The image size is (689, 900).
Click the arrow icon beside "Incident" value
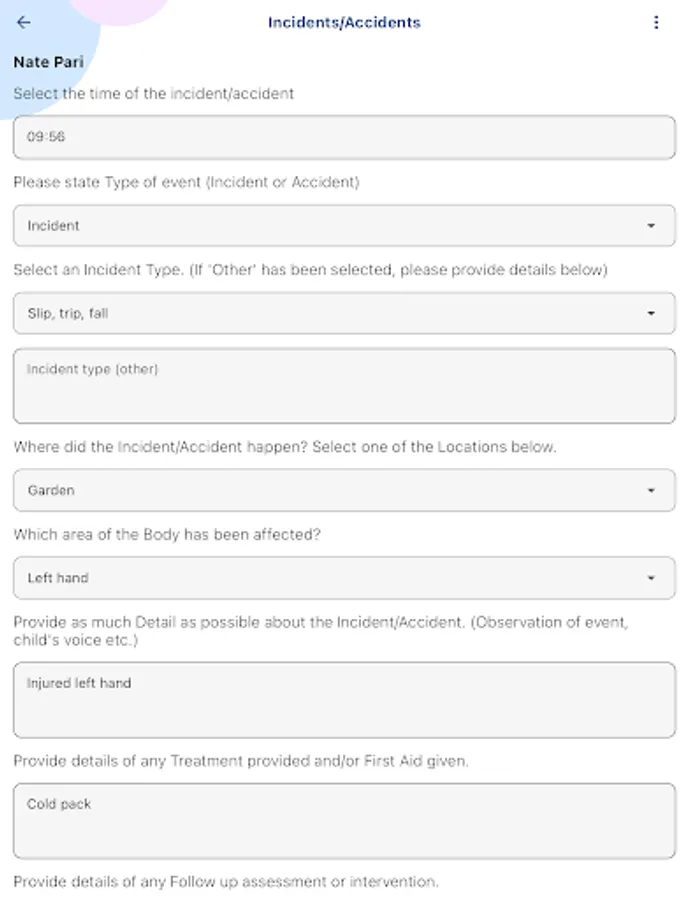(x=651, y=226)
